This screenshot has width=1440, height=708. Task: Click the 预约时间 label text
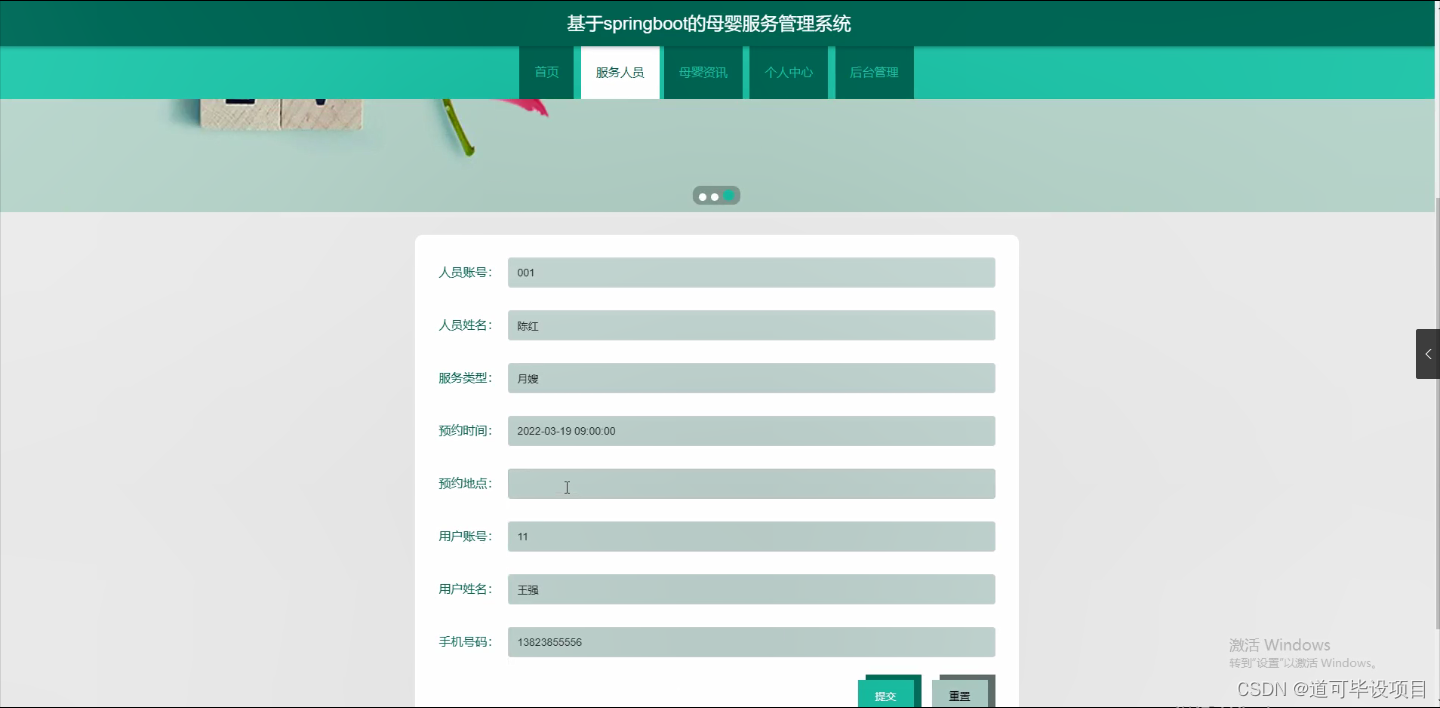(x=465, y=431)
